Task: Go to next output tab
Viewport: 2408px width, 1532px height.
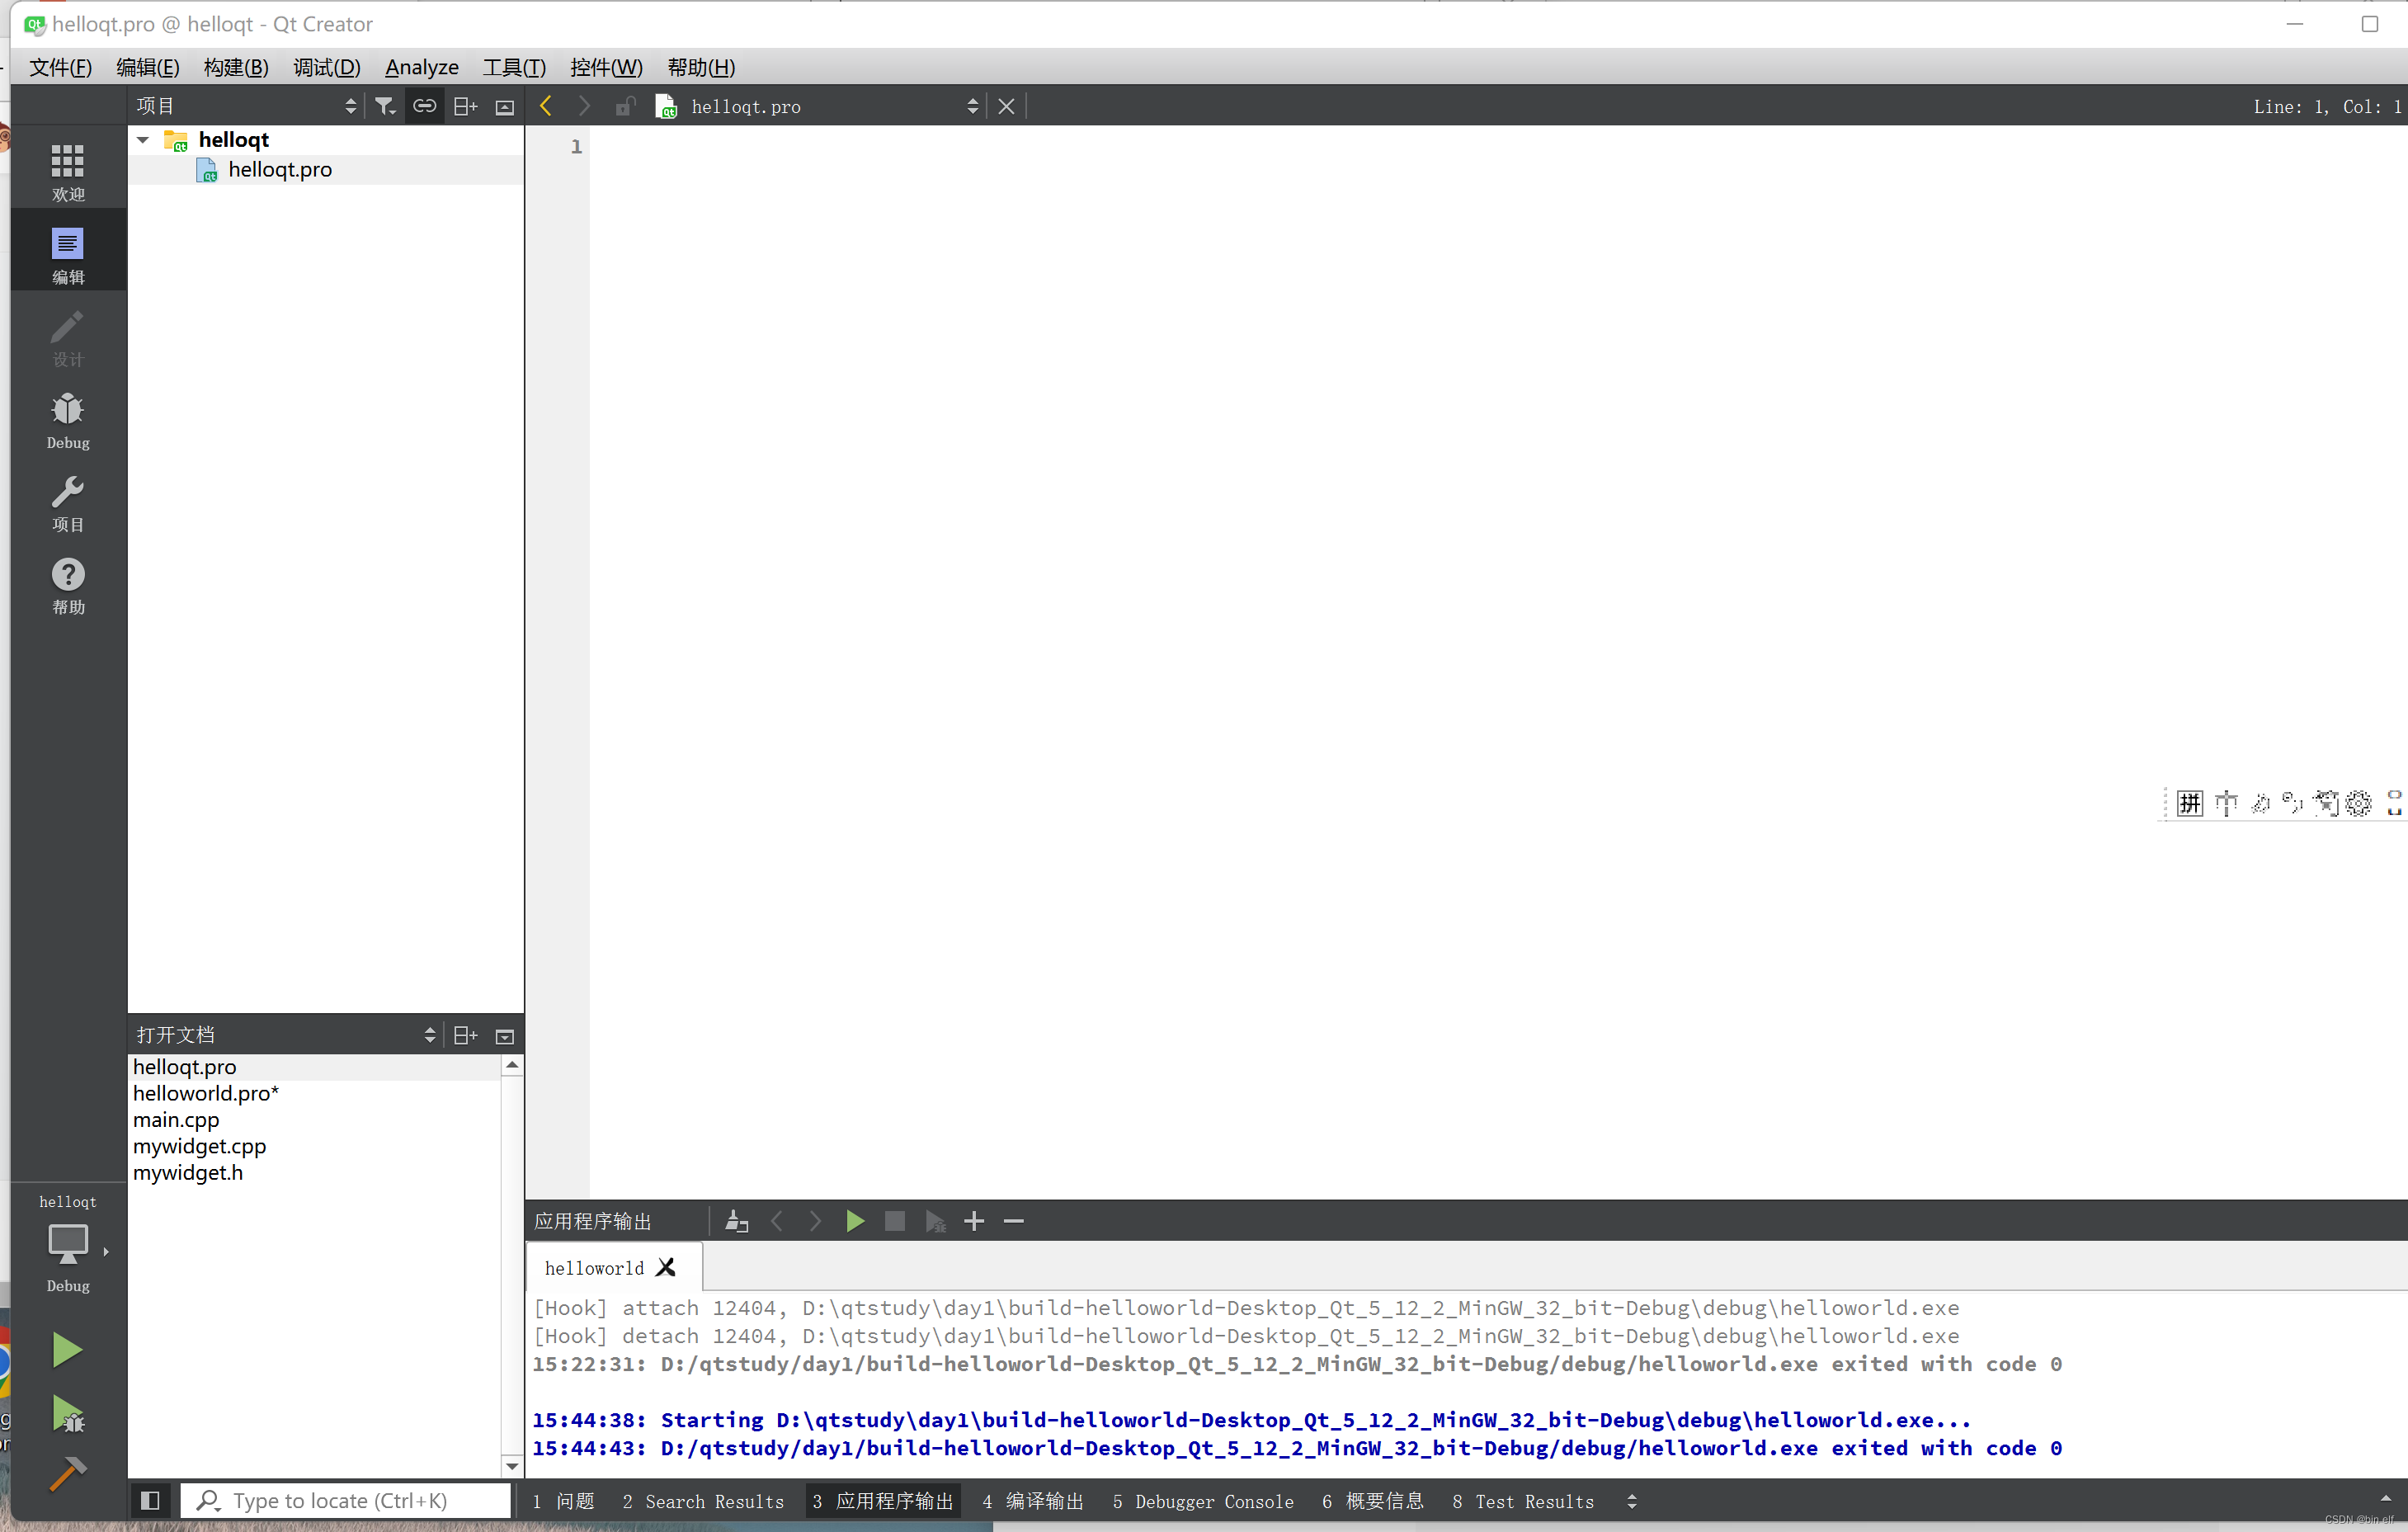Action: (816, 1221)
